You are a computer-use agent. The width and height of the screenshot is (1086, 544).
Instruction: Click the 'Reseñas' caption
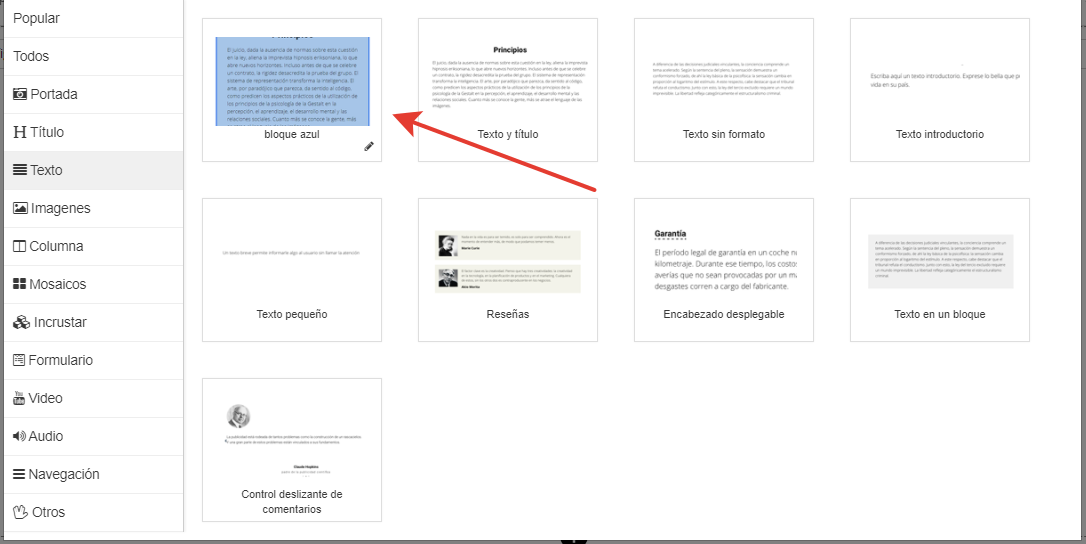pos(508,315)
